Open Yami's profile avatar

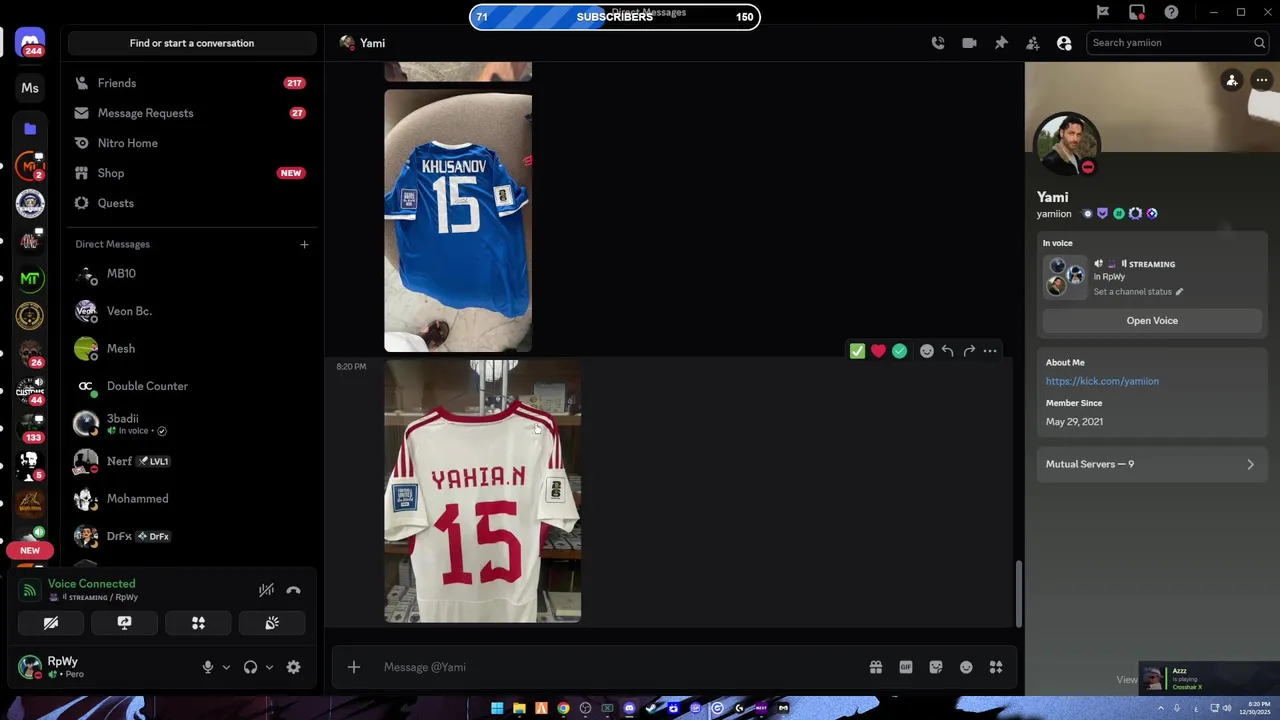pyautogui.click(x=1067, y=144)
